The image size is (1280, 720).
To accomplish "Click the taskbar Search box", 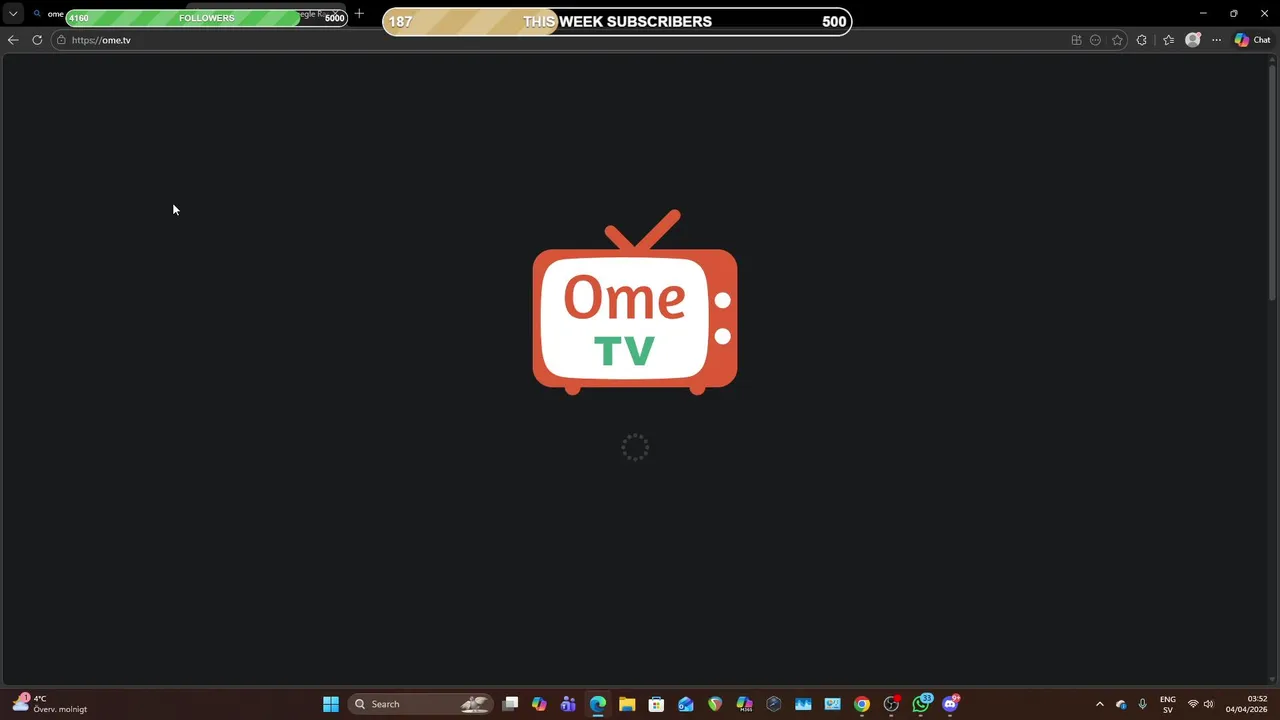I will (422, 704).
